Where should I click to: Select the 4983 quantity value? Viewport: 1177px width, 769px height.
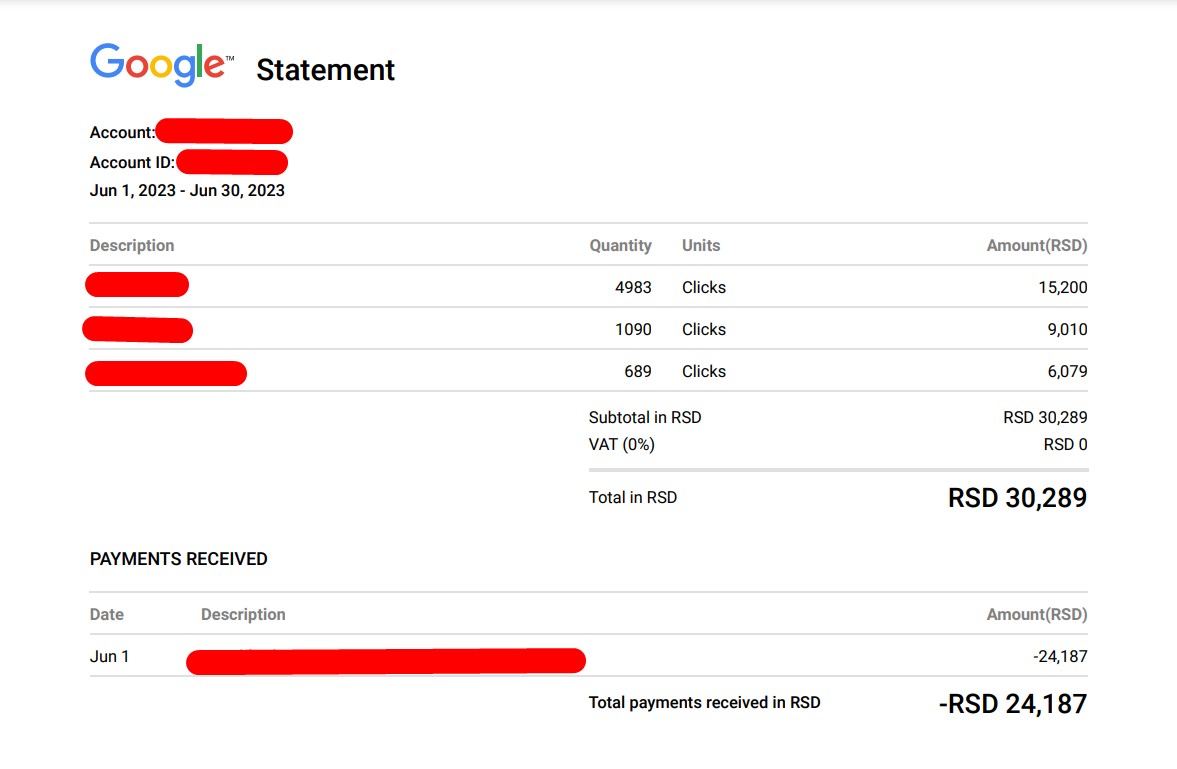point(633,287)
